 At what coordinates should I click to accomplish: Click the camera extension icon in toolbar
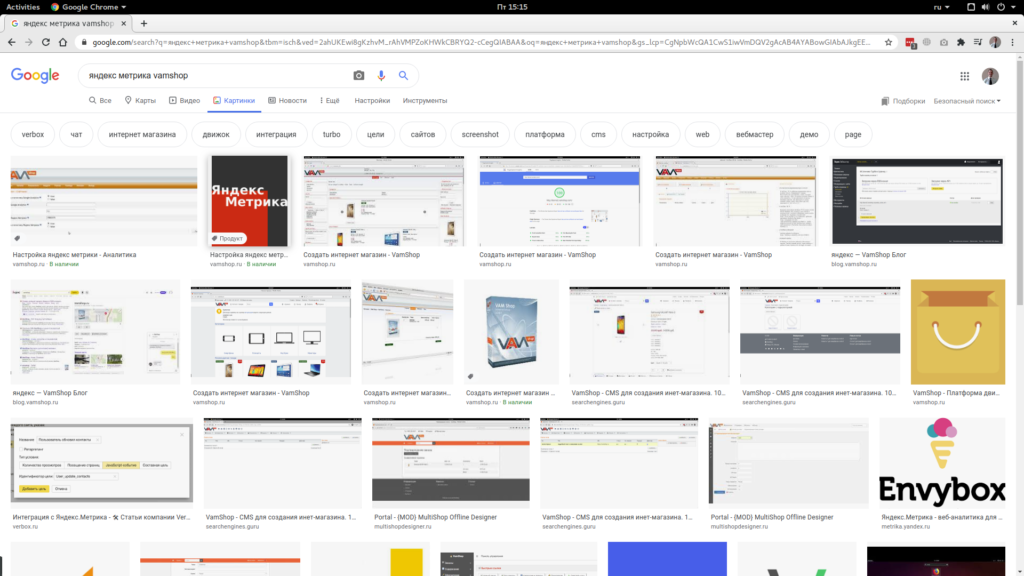click(x=944, y=42)
